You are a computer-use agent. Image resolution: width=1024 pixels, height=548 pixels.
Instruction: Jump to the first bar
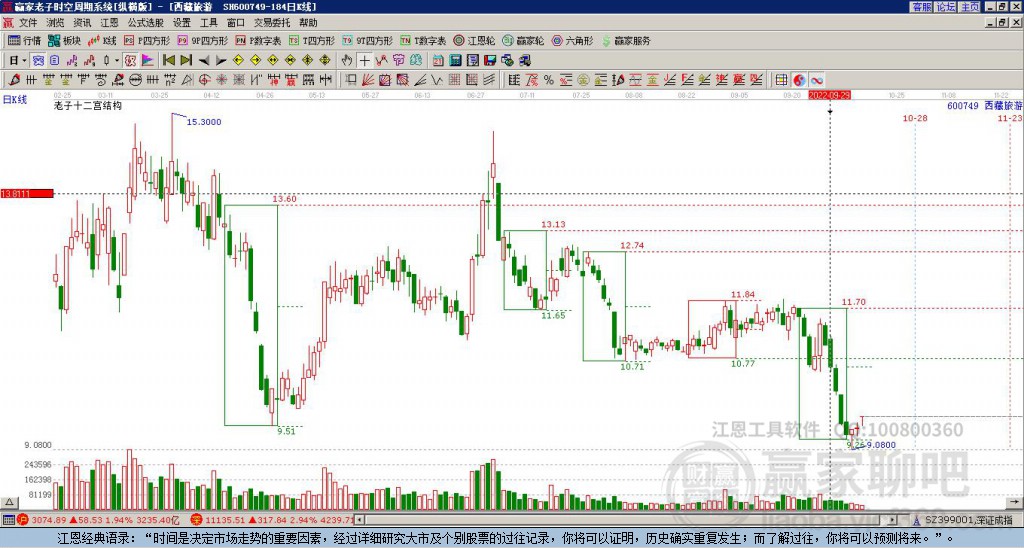(x=169, y=61)
